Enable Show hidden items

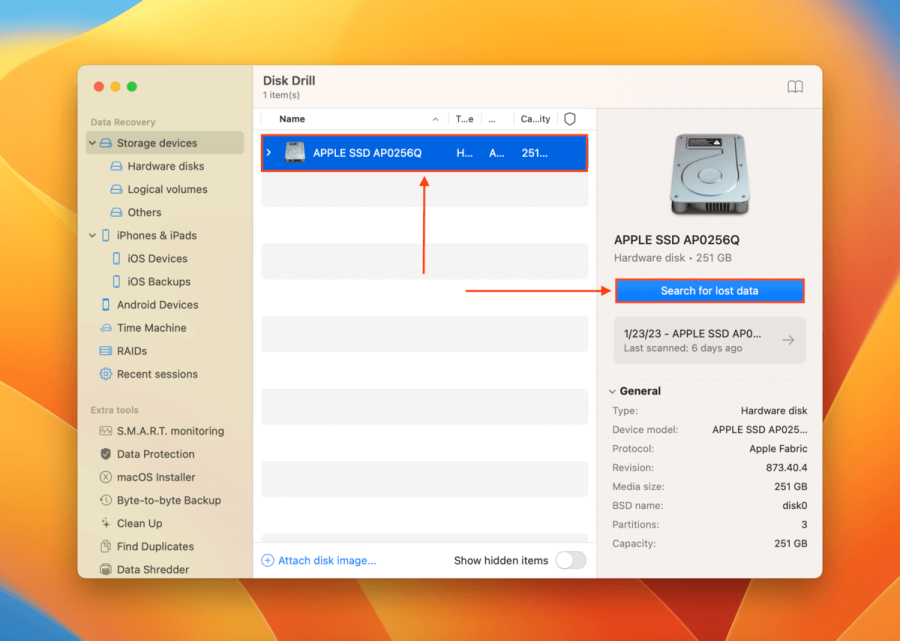[x=571, y=561]
